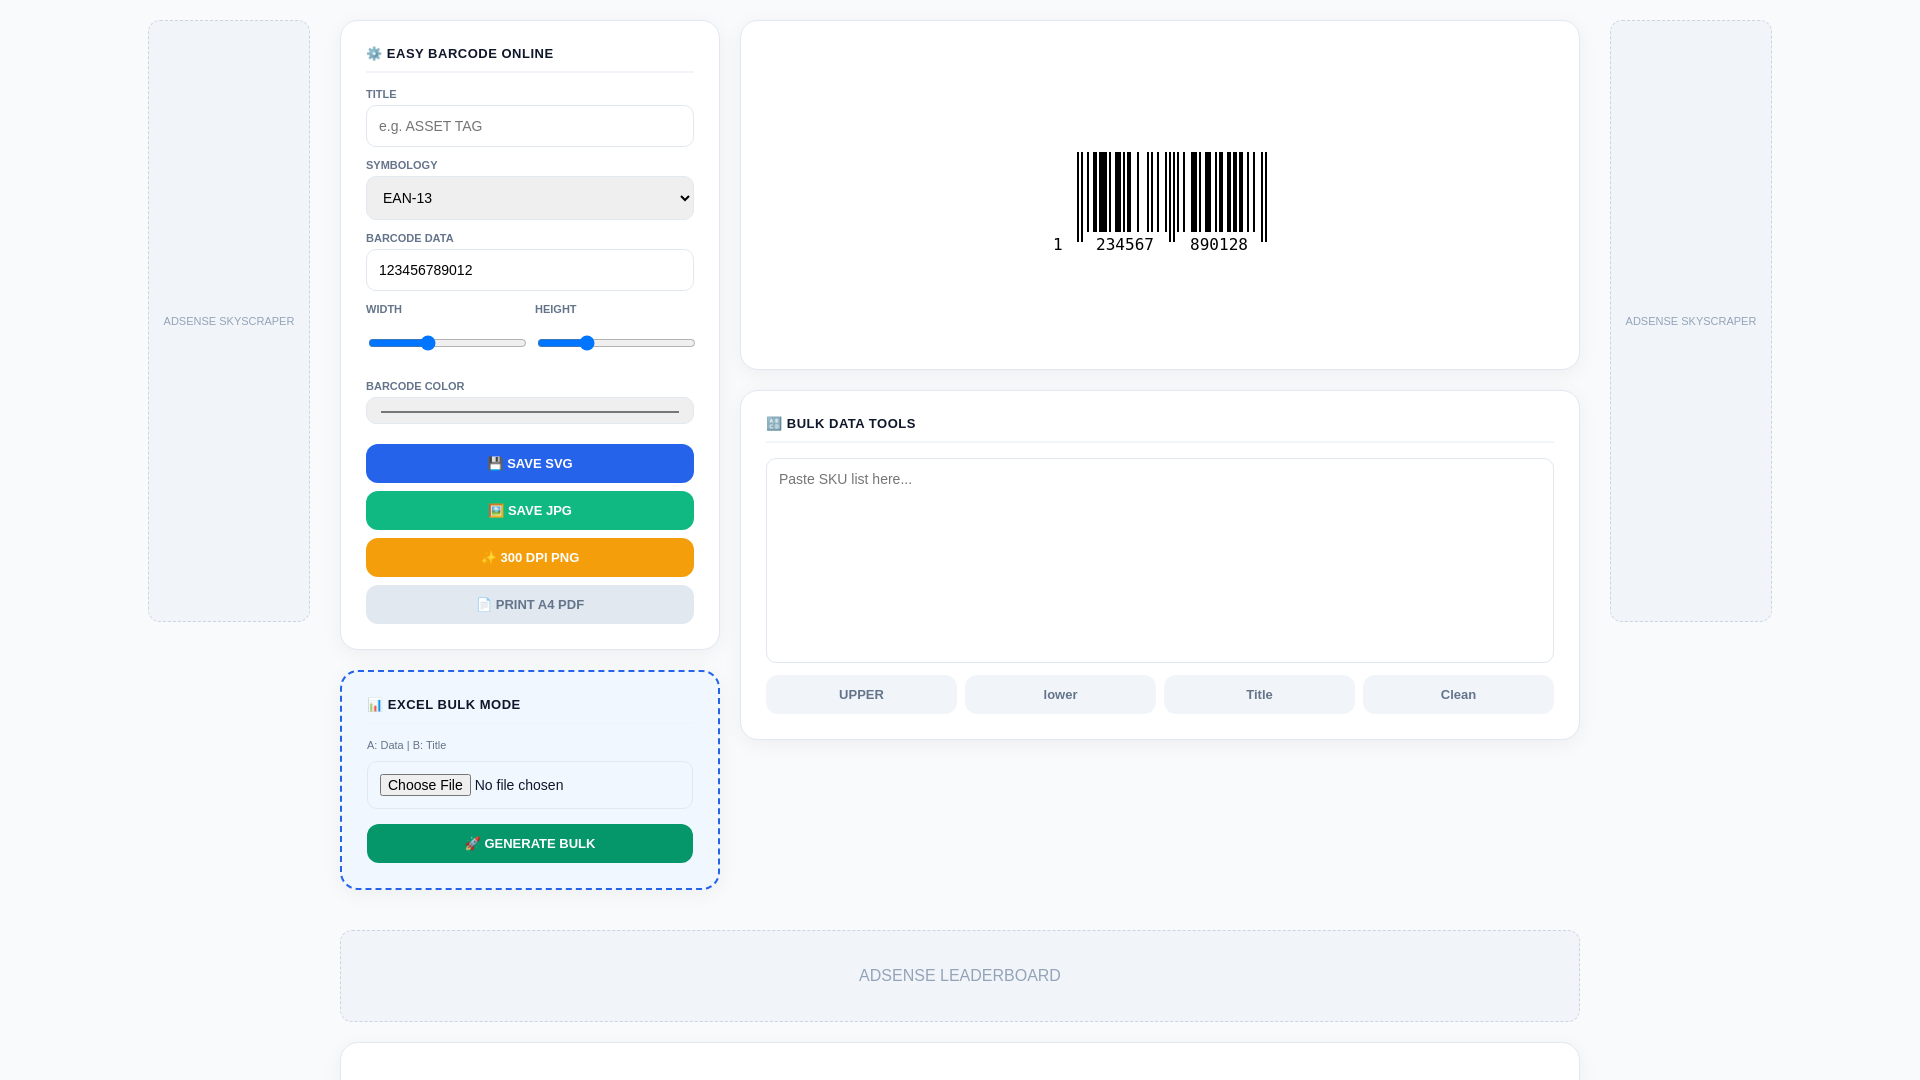Apply Title case button to SKU list

point(1259,695)
